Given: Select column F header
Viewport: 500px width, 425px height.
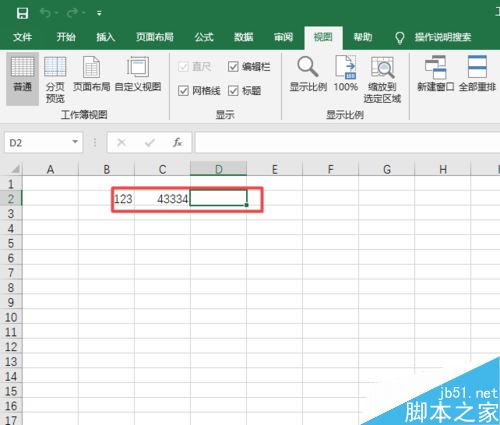Looking at the screenshot, I should (x=331, y=169).
